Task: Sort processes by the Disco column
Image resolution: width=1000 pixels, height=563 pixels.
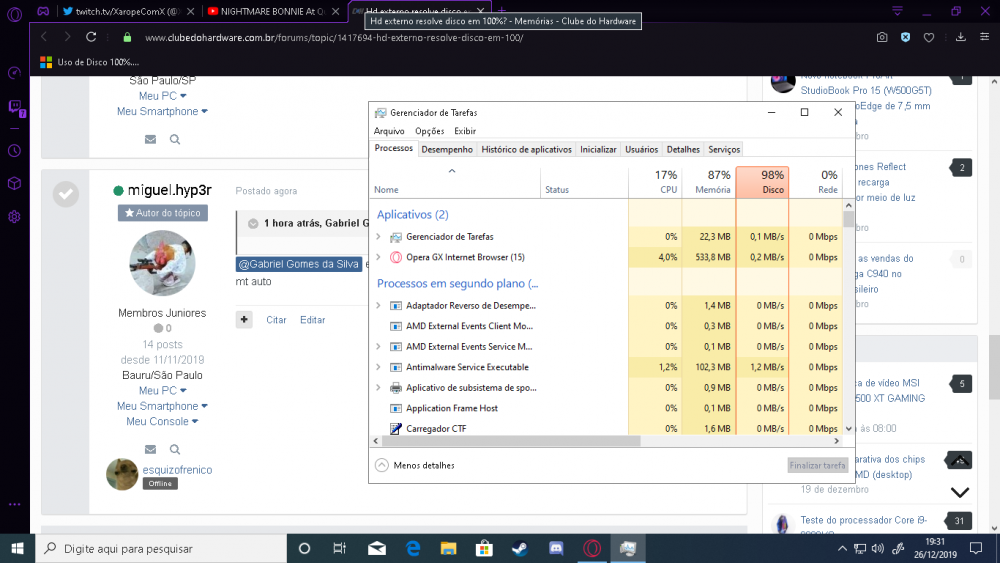Action: tap(762, 182)
